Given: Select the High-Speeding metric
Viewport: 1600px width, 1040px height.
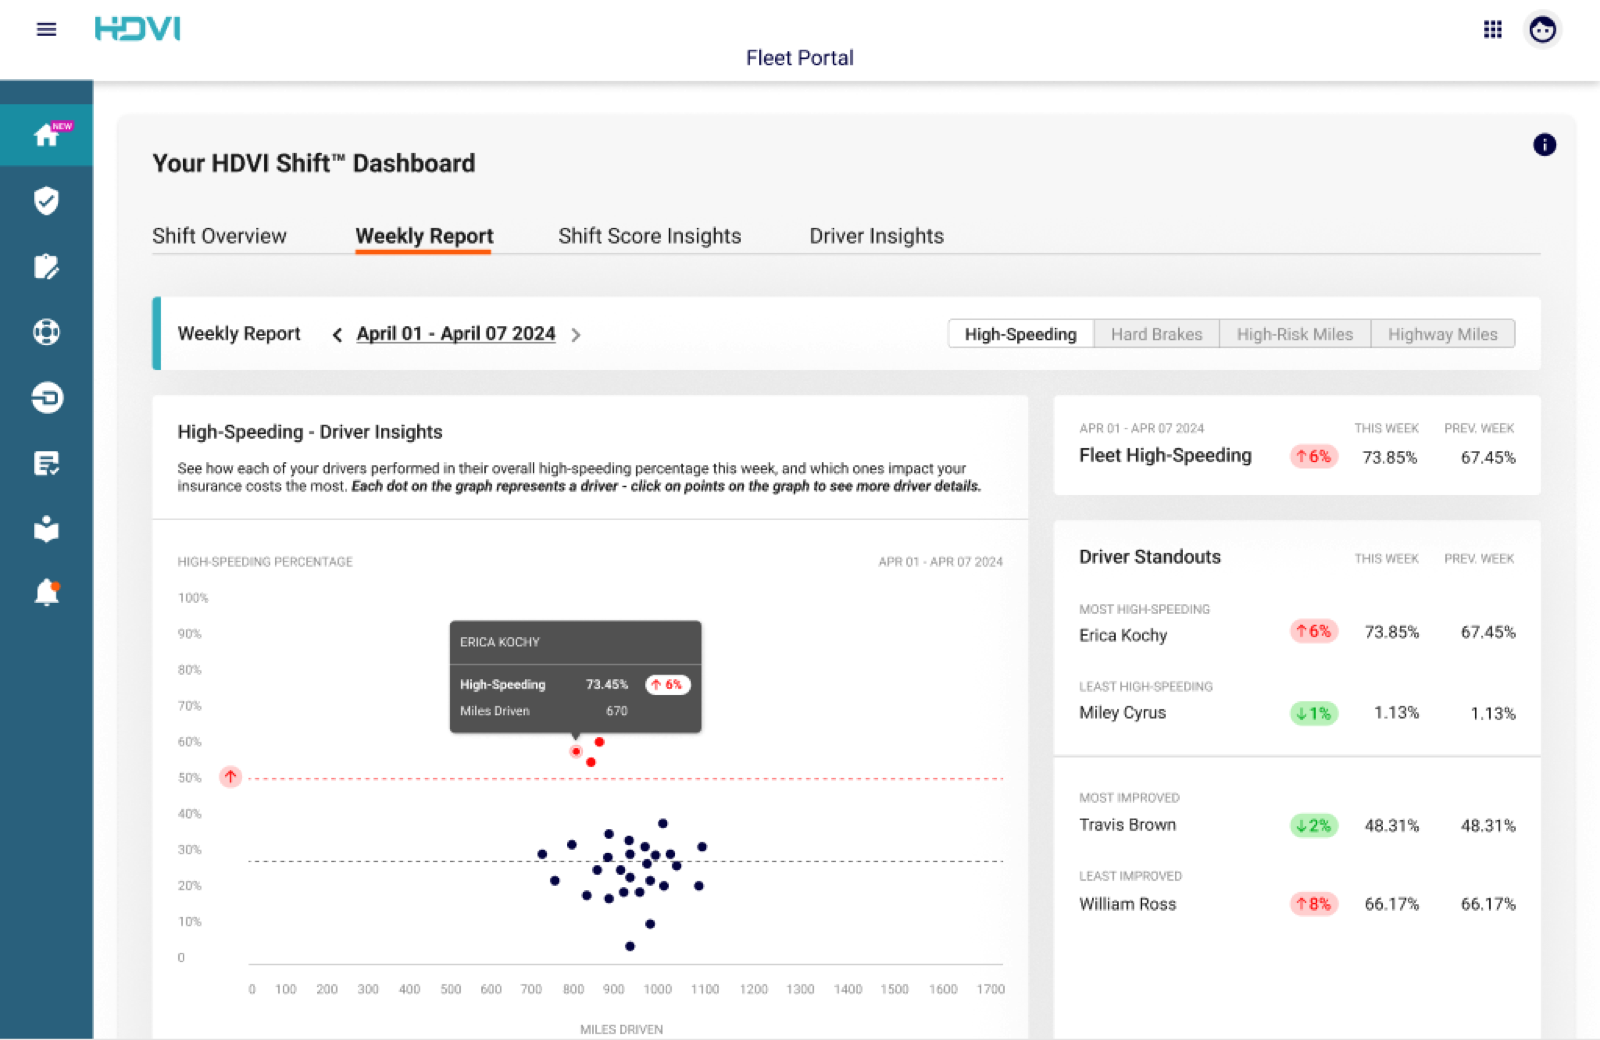Looking at the screenshot, I should point(1021,334).
